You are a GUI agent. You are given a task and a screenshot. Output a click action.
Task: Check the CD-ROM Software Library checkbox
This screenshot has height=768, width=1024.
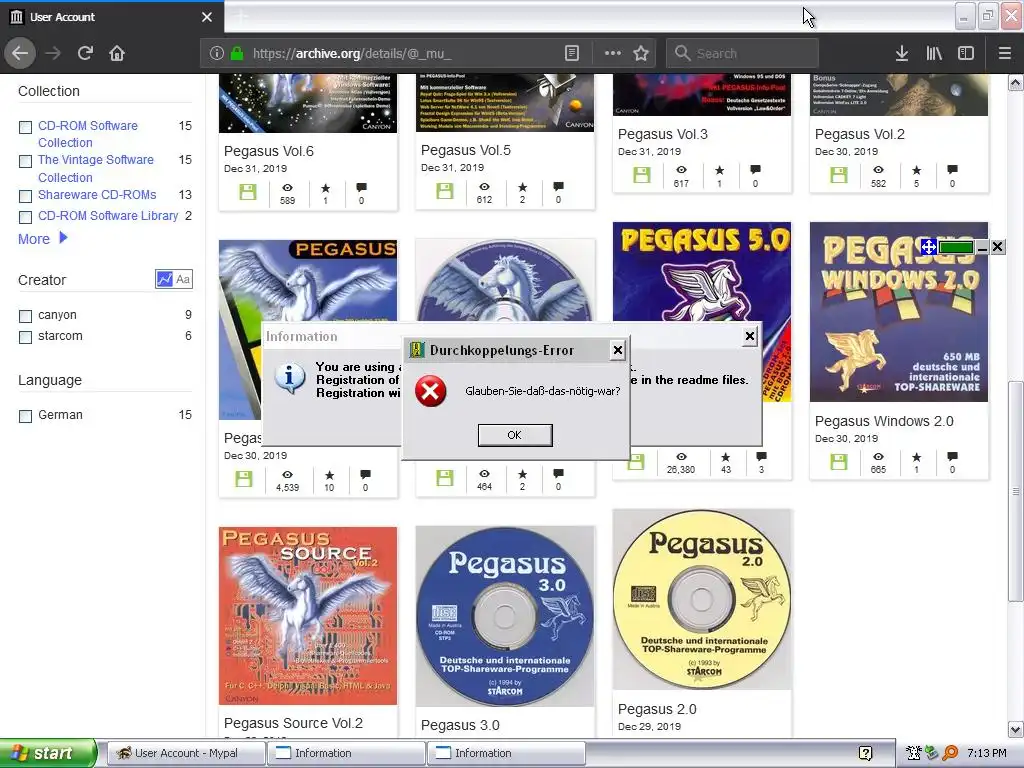(x=25, y=217)
